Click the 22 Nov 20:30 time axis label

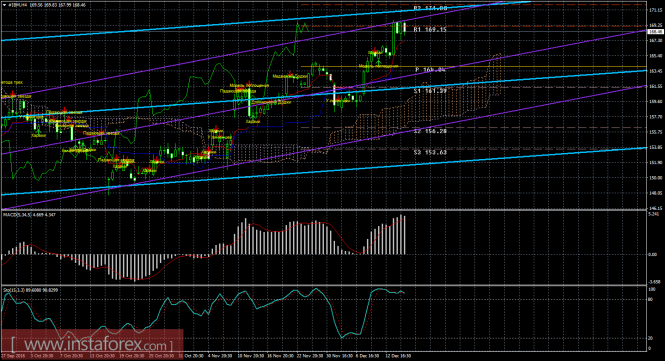click(309, 356)
